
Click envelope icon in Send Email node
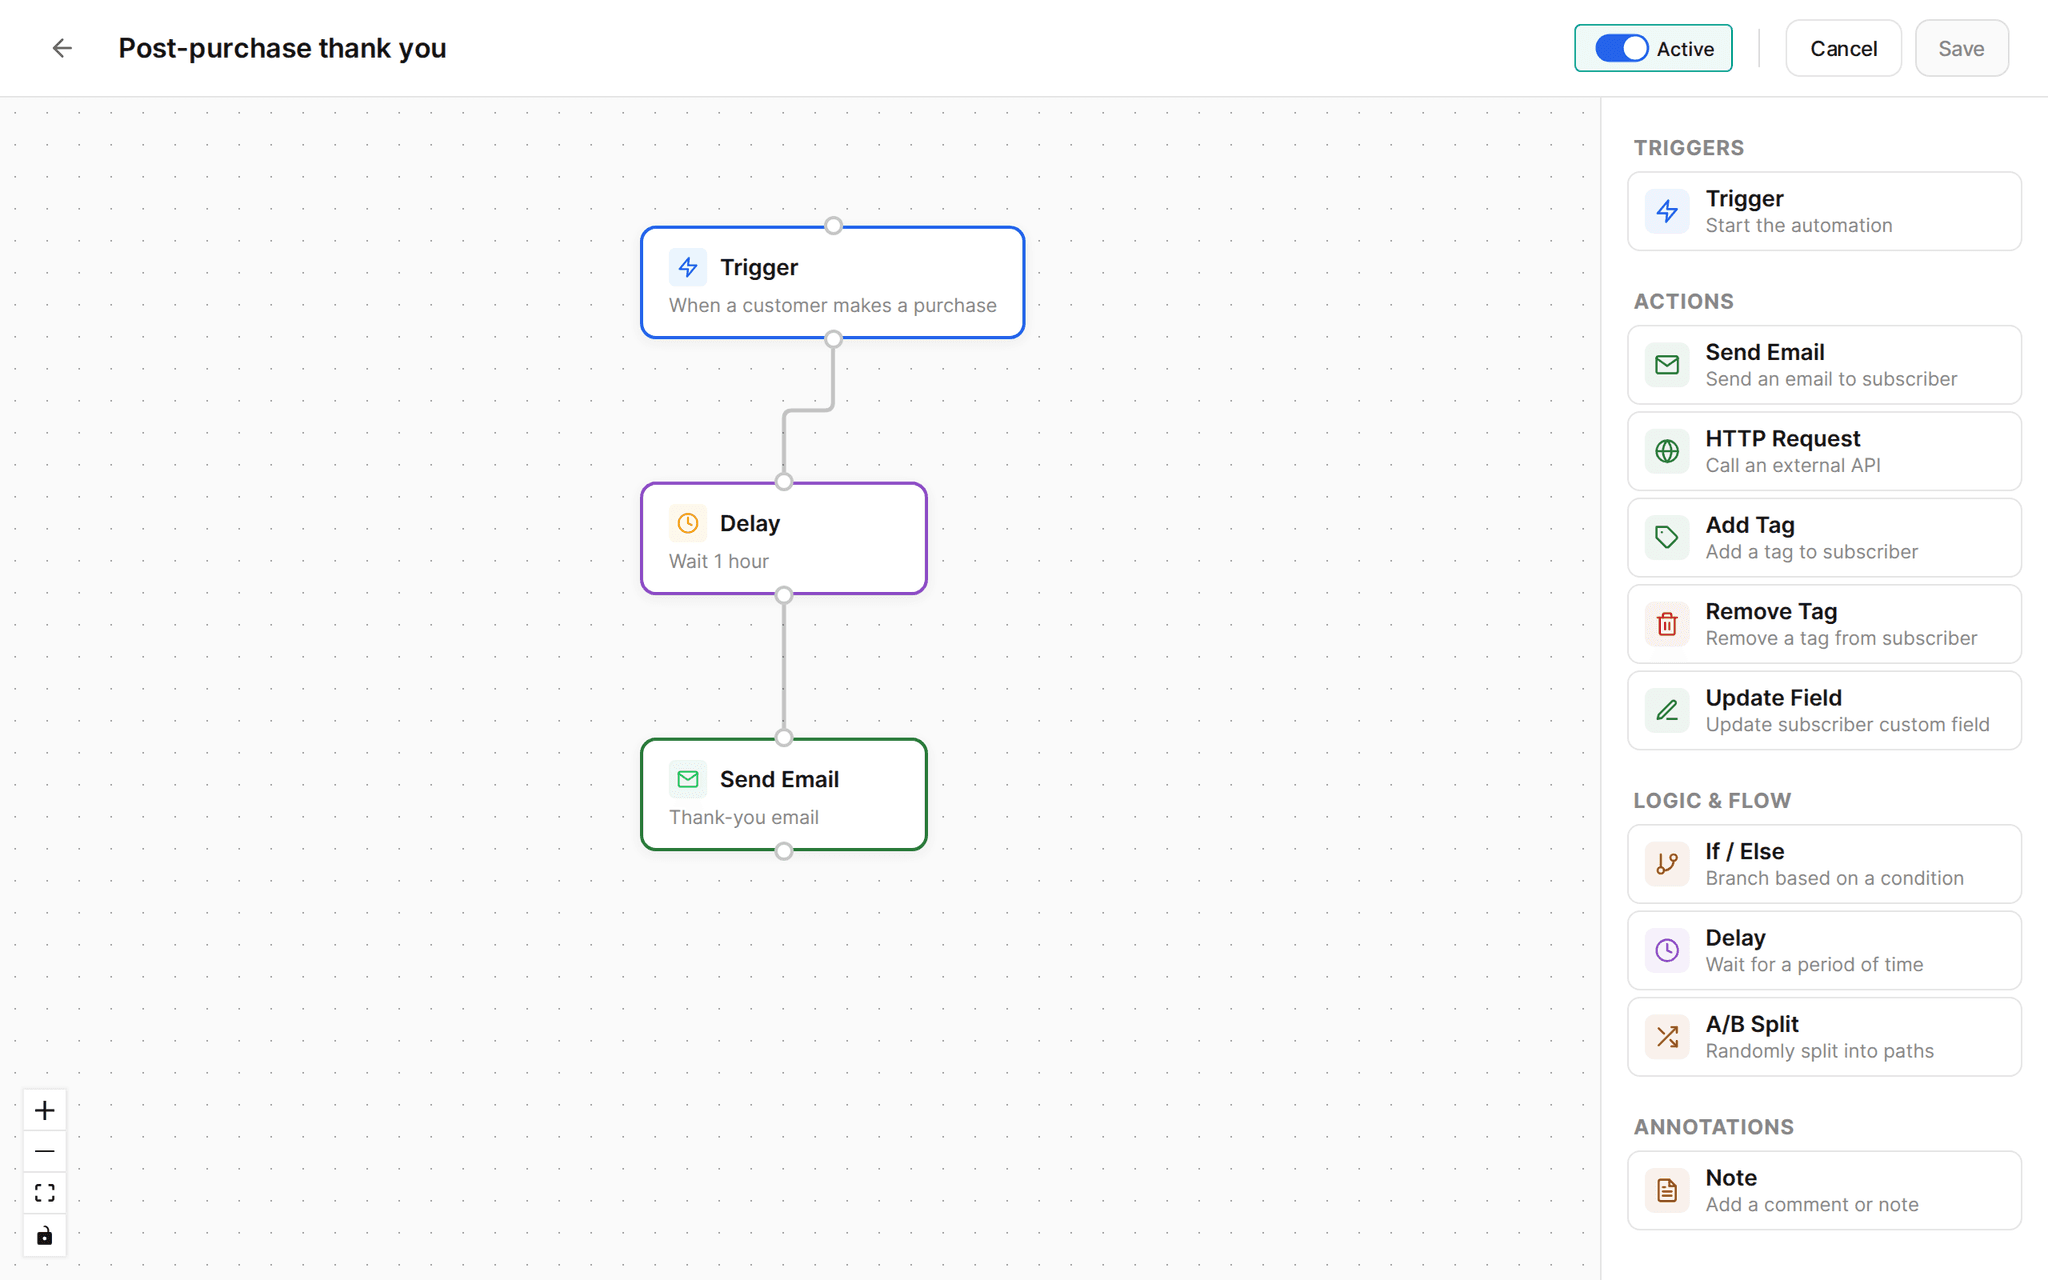(x=688, y=779)
